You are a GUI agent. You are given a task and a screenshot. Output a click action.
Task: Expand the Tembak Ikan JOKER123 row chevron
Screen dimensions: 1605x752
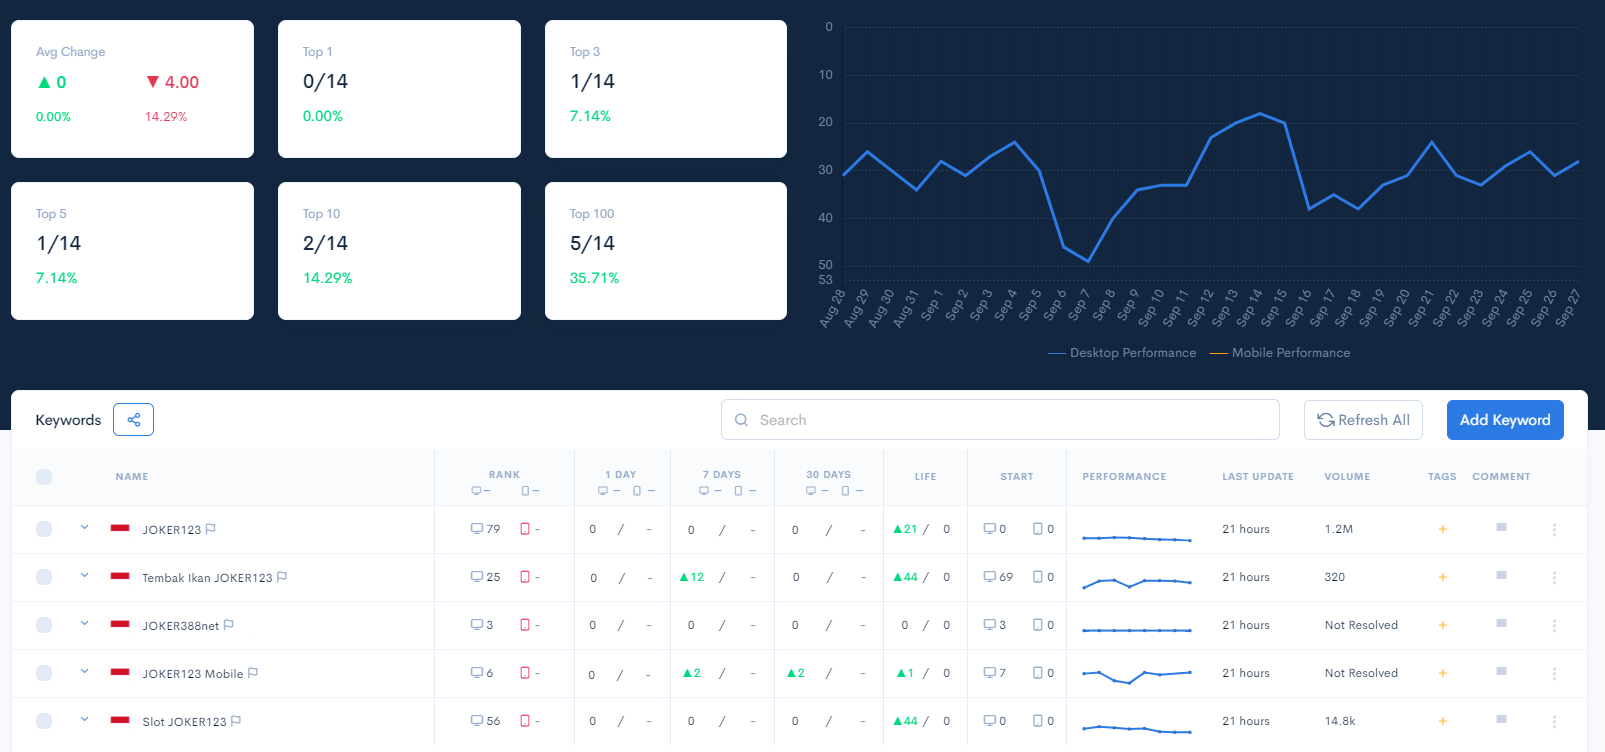coord(84,575)
